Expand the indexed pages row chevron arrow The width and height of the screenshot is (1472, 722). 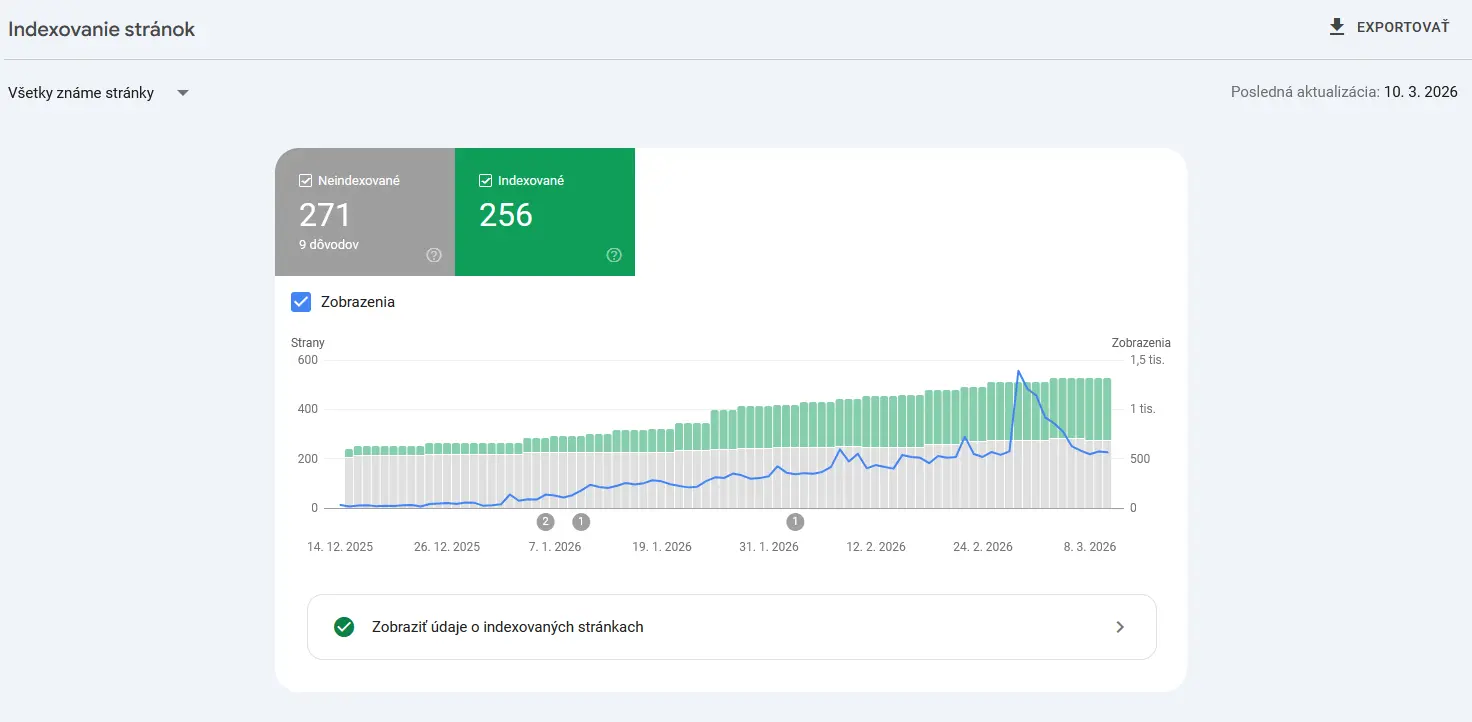pyautogui.click(x=1120, y=627)
